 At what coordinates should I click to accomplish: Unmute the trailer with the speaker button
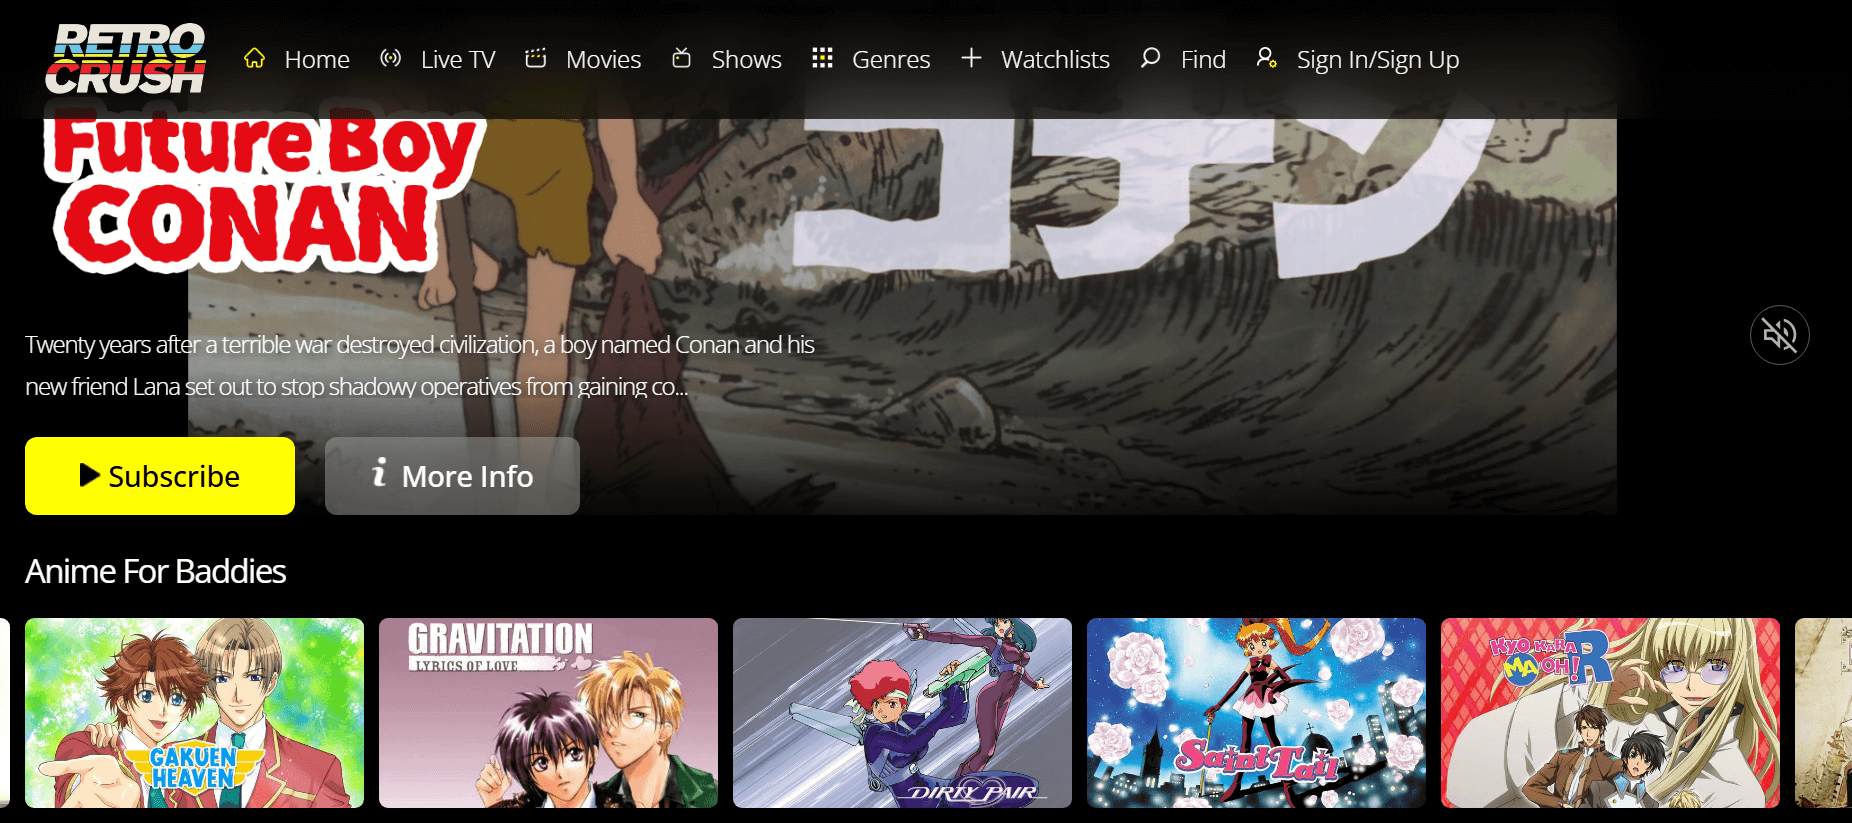pyautogui.click(x=1779, y=335)
